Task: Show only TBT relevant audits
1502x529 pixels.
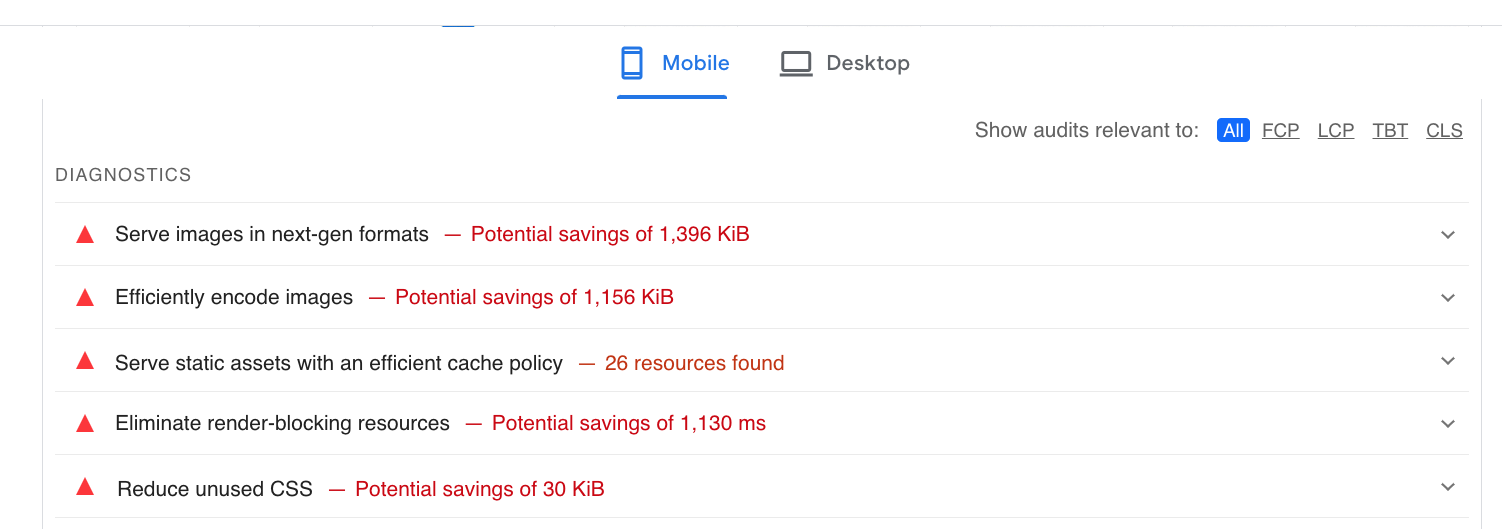Action: [x=1390, y=130]
